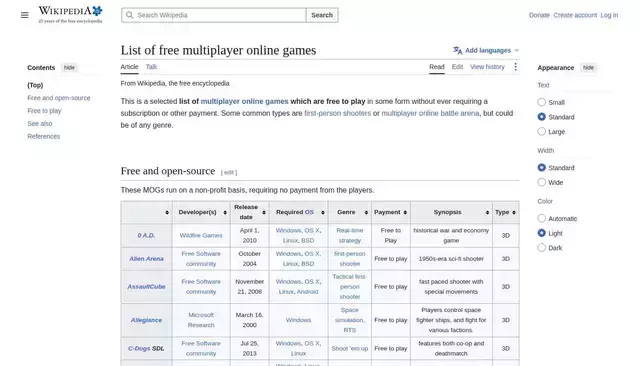
Task: Sort table by Required OS column
Action: [323, 213]
